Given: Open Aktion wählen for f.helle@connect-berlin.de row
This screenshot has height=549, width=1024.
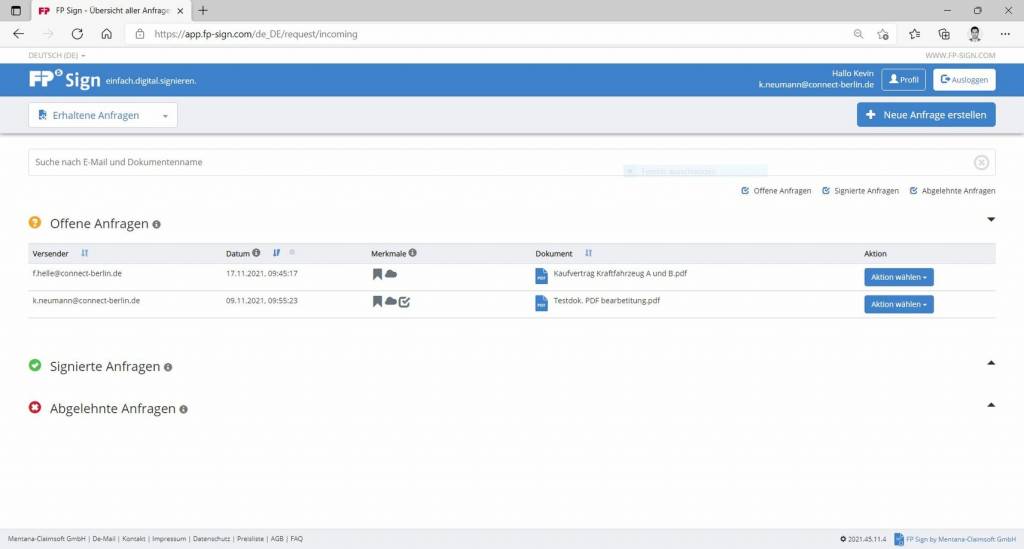Looking at the screenshot, I should pos(898,277).
